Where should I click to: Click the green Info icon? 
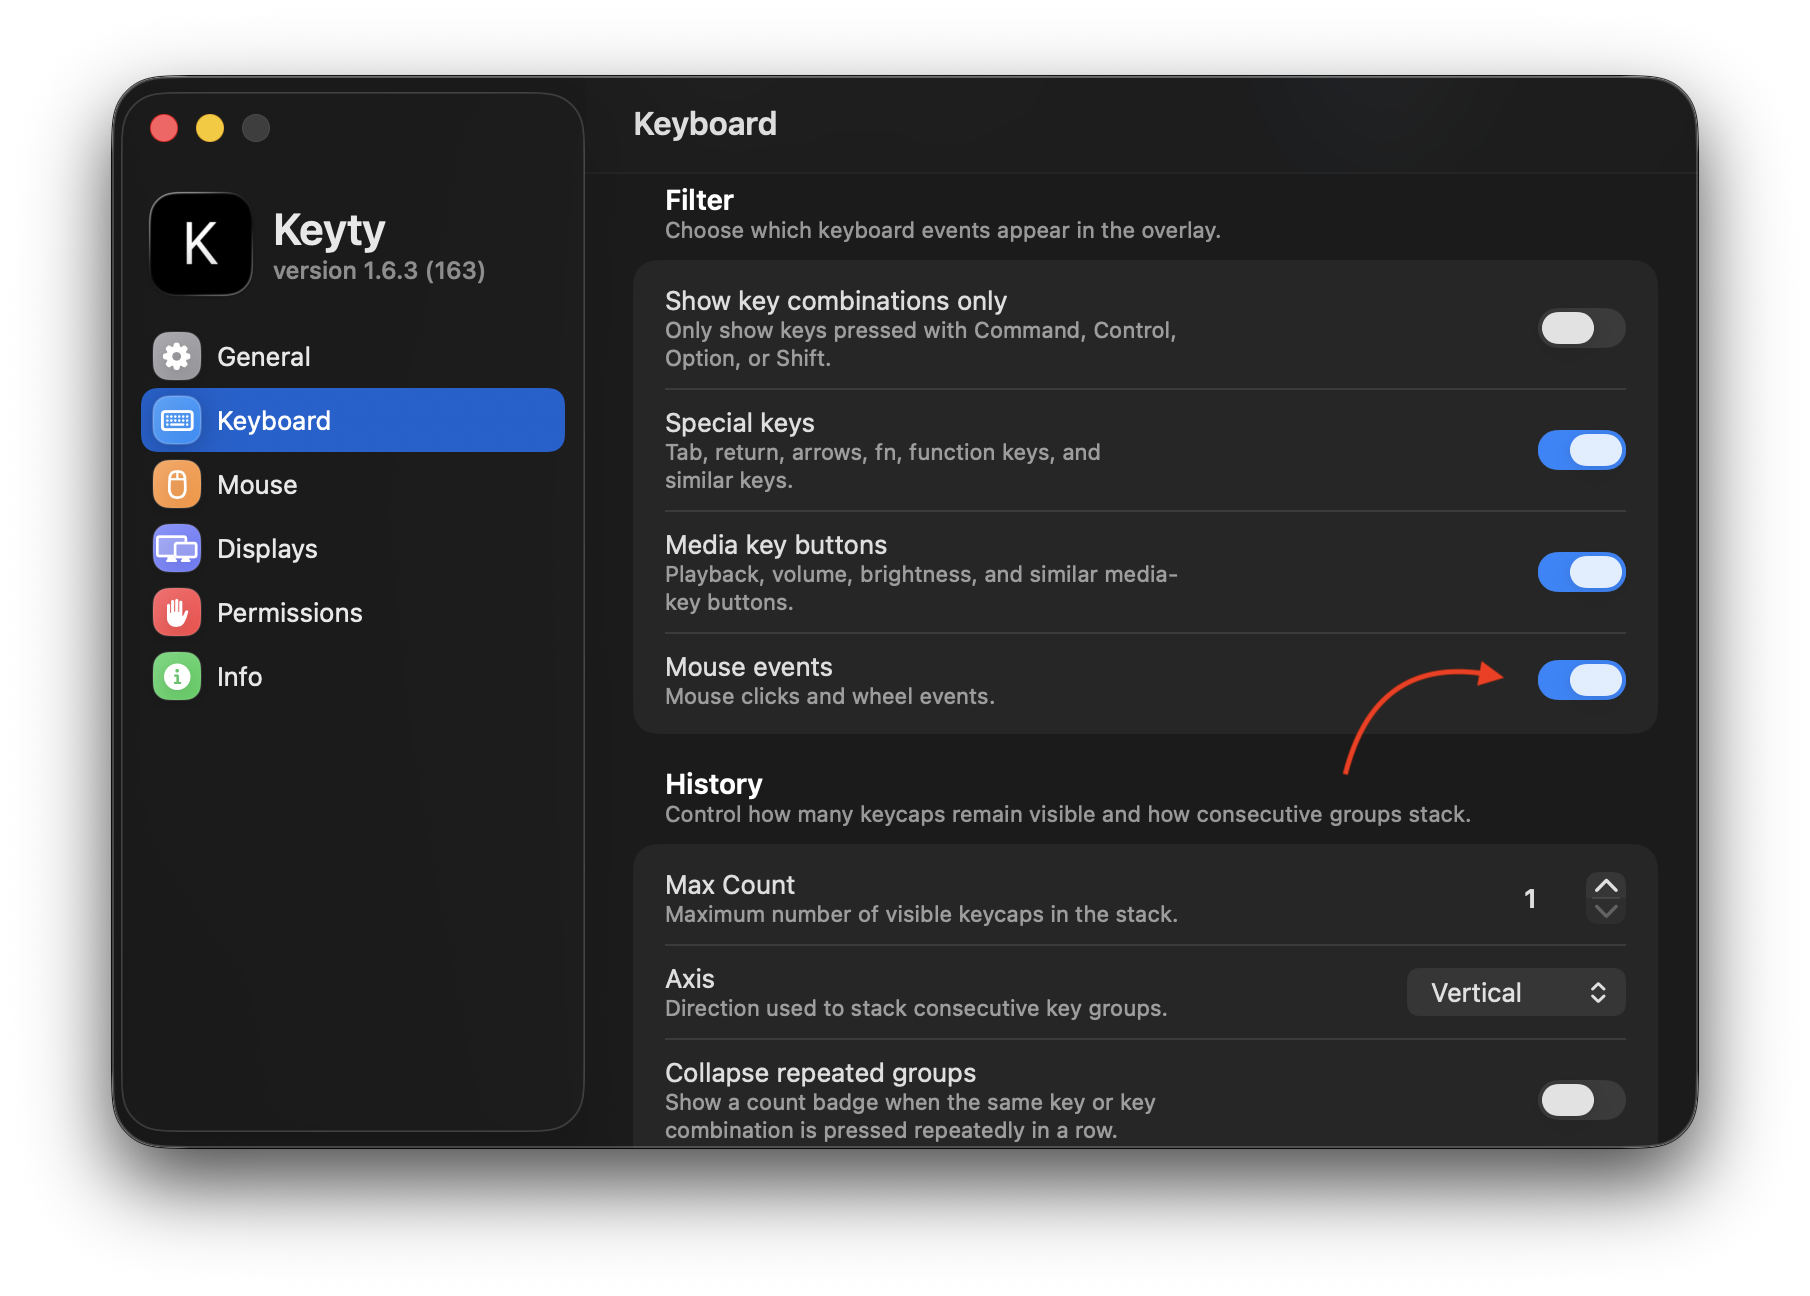point(177,676)
